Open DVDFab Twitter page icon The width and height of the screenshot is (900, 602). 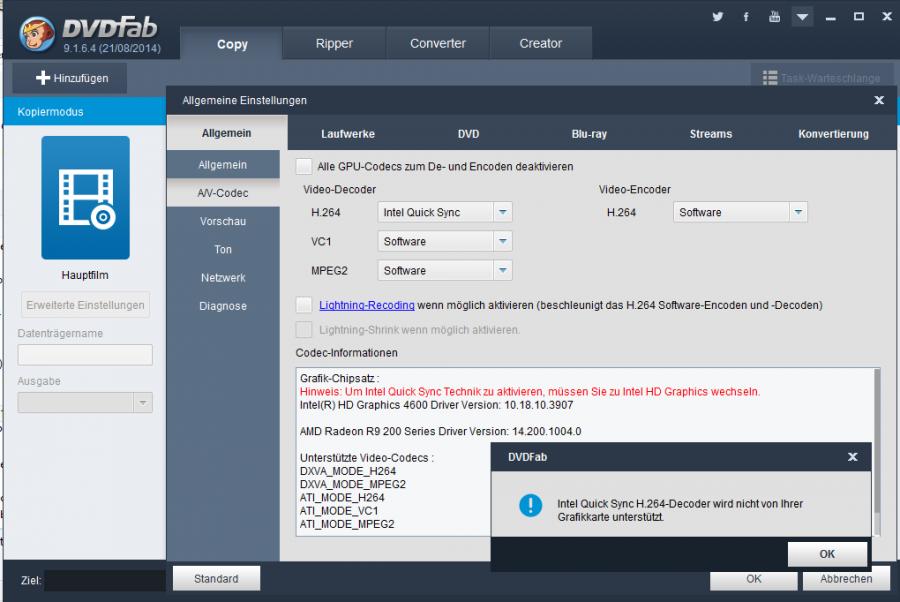[717, 17]
